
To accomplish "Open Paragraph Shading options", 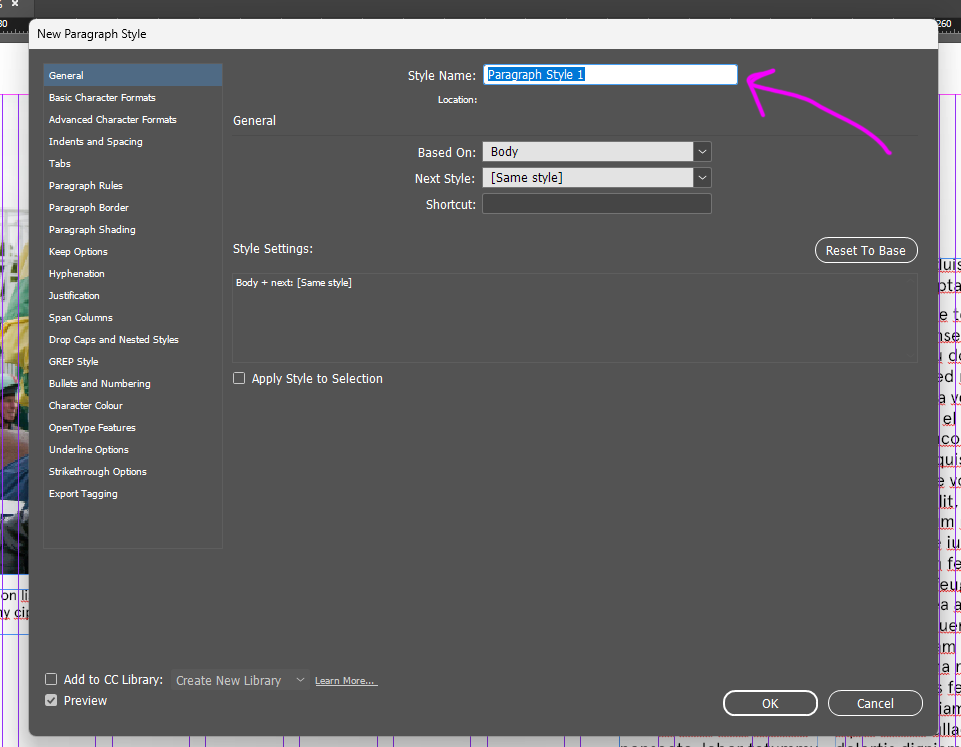I will click(x=92, y=229).
